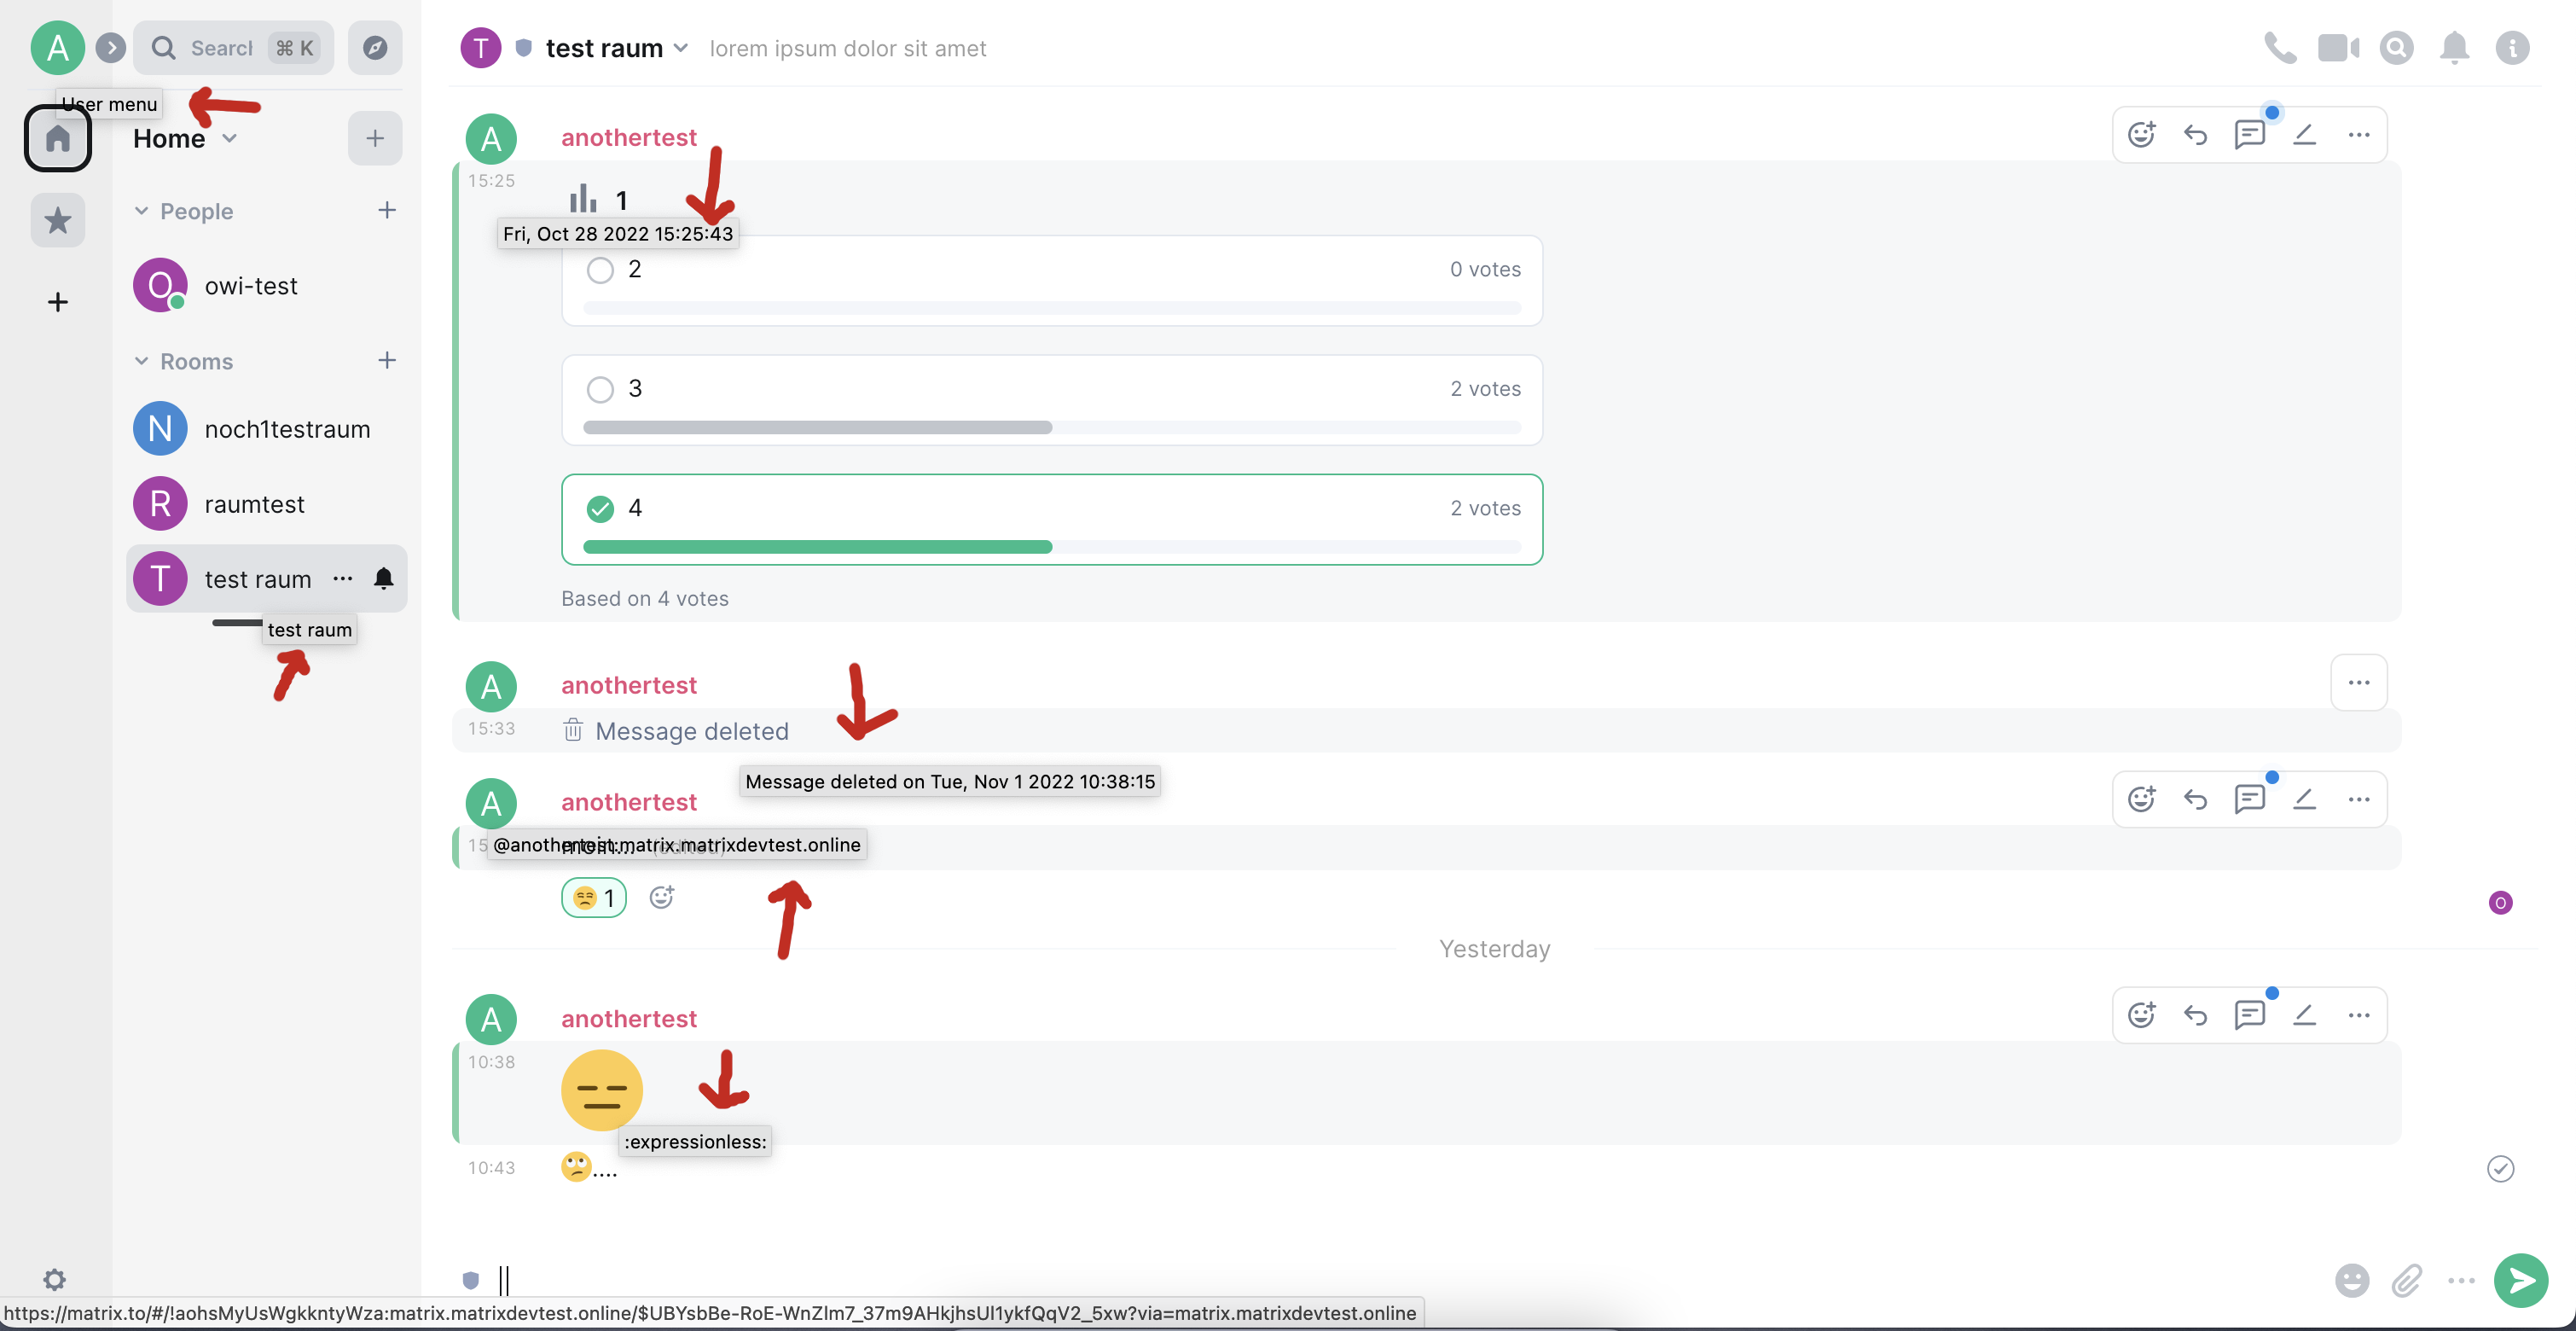Select poll option 3
Viewport: 2576px width, 1331px height.
[600, 388]
